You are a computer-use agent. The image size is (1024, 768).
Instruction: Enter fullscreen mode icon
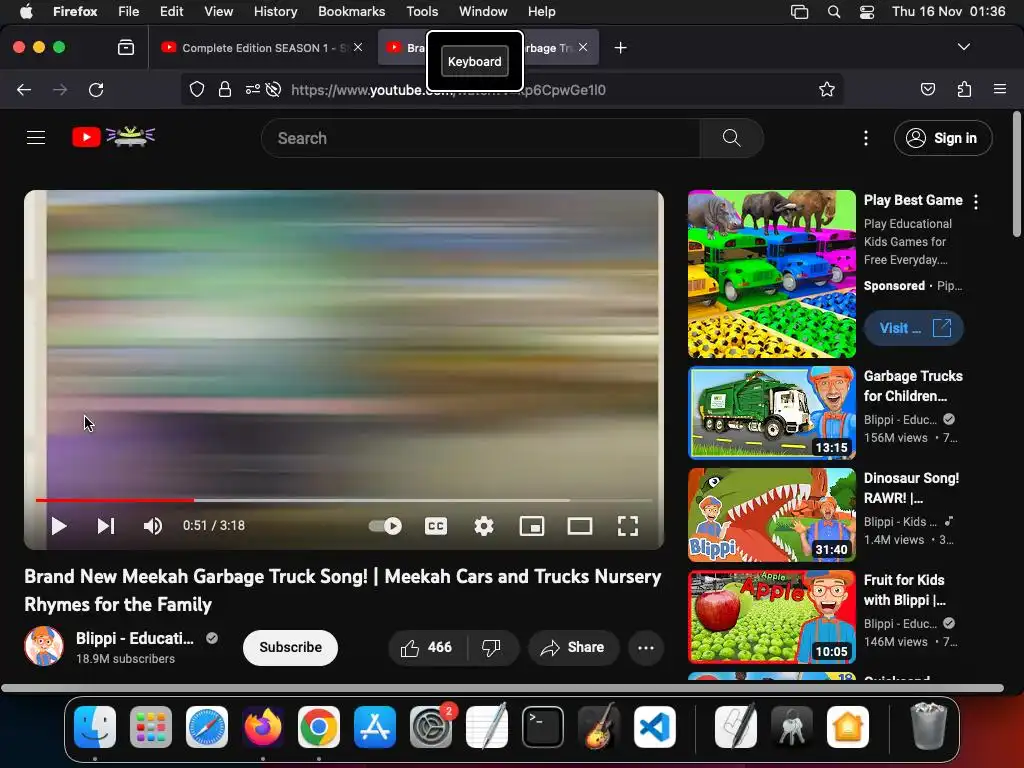click(628, 526)
